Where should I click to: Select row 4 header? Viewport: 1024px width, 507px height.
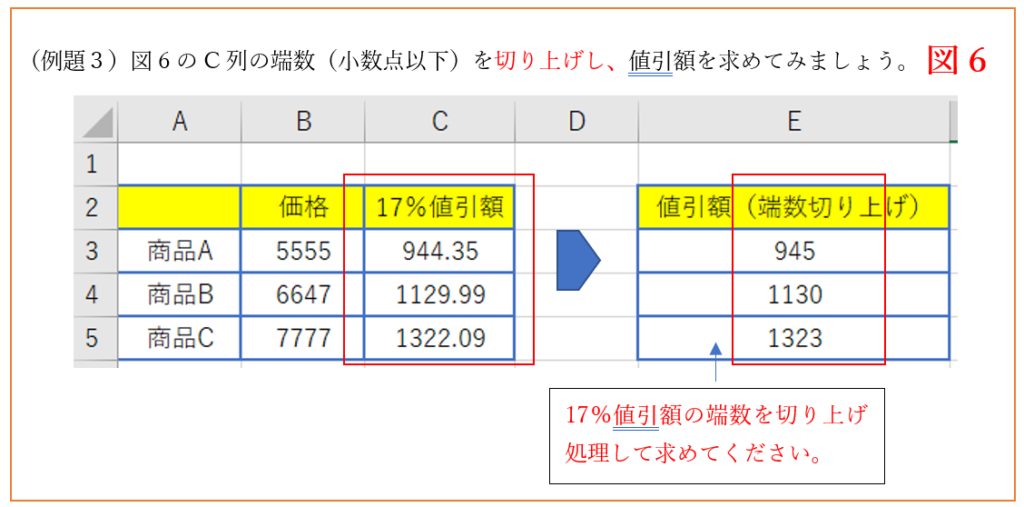pos(94,295)
